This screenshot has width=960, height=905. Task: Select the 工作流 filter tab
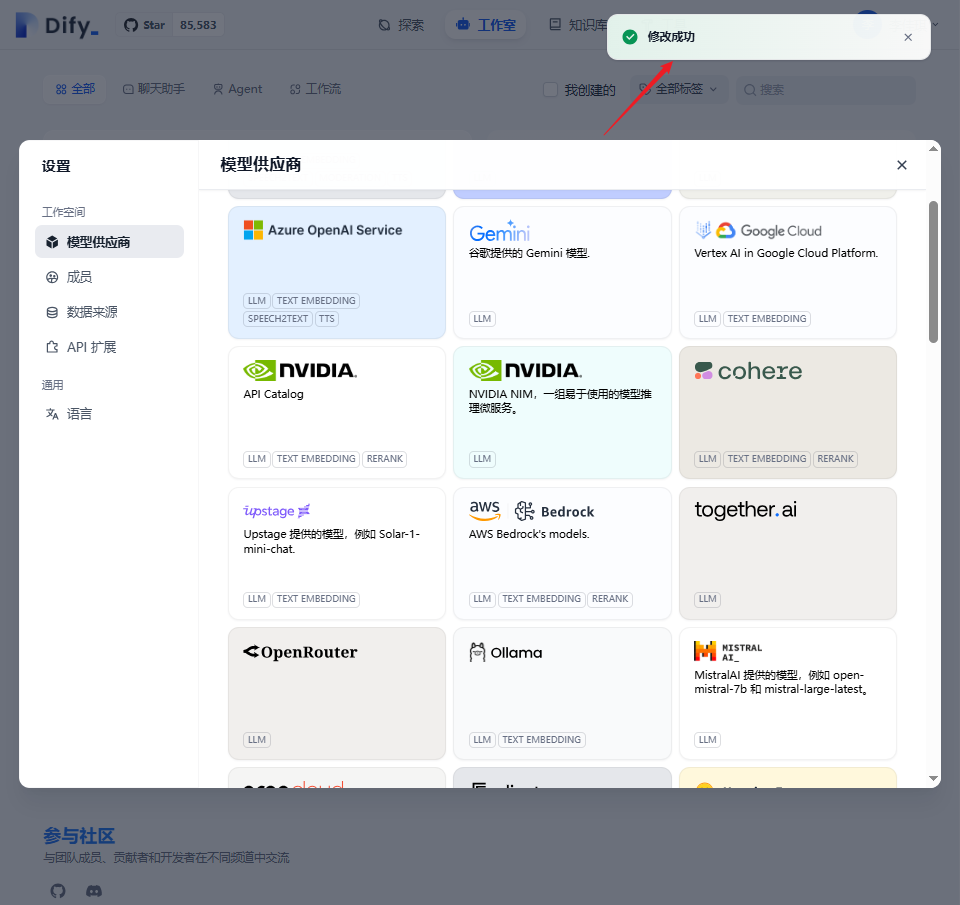click(x=315, y=89)
